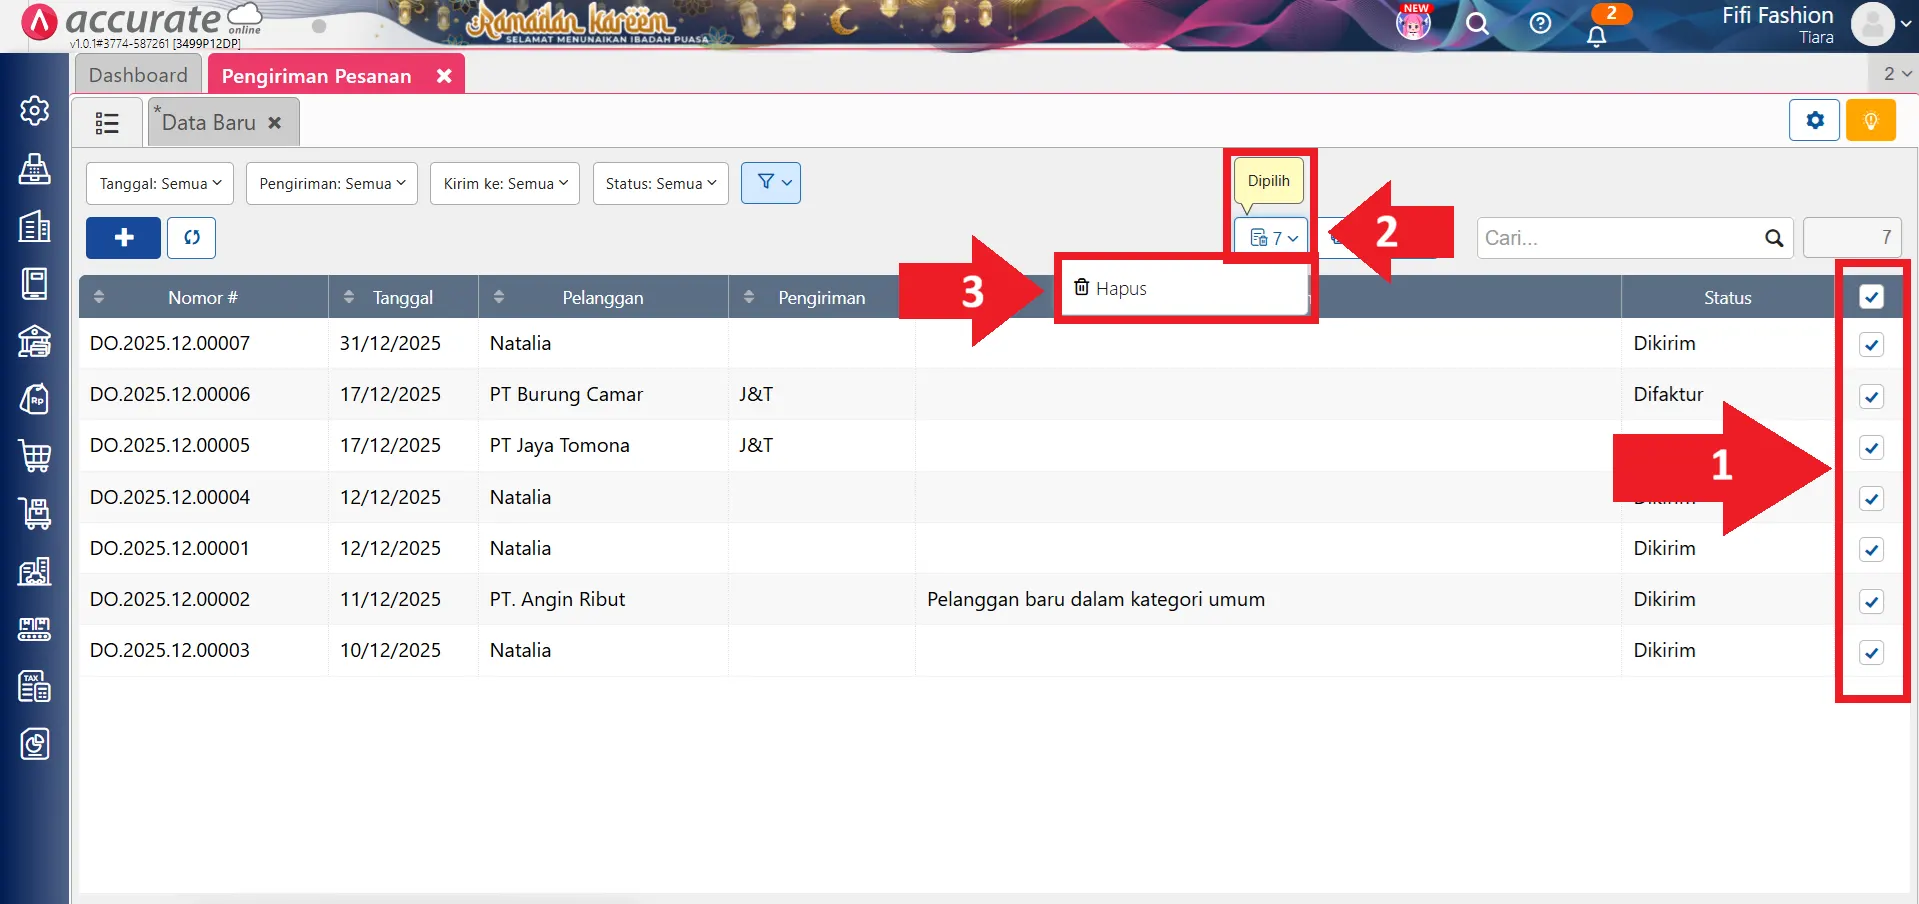The height and width of the screenshot is (904, 1919).
Task: Open the Kirim ke: Semua filter dropdown
Action: [505, 184]
